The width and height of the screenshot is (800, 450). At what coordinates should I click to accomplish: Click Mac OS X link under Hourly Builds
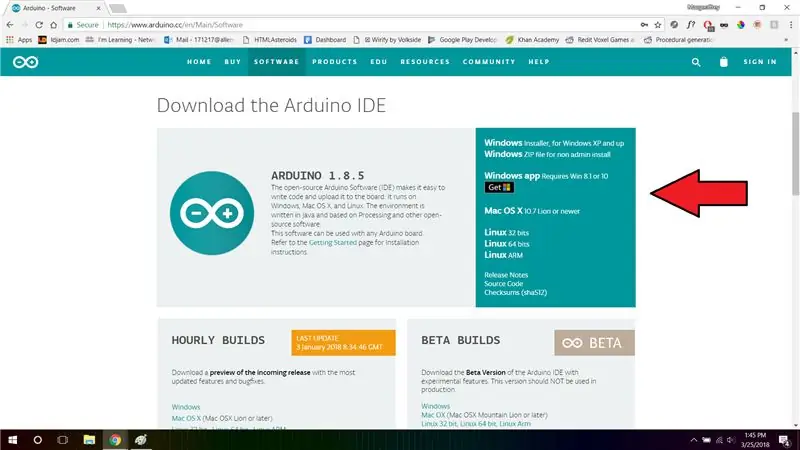point(186,418)
